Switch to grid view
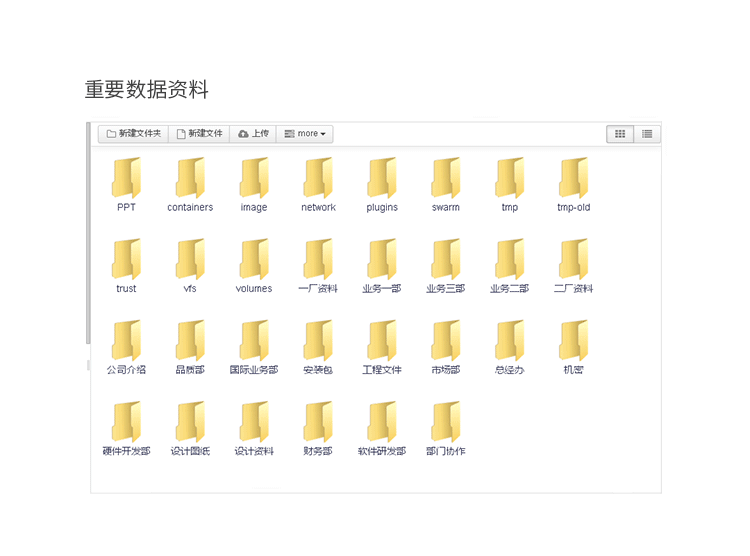Viewport: 750px width, 556px height. point(620,134)
